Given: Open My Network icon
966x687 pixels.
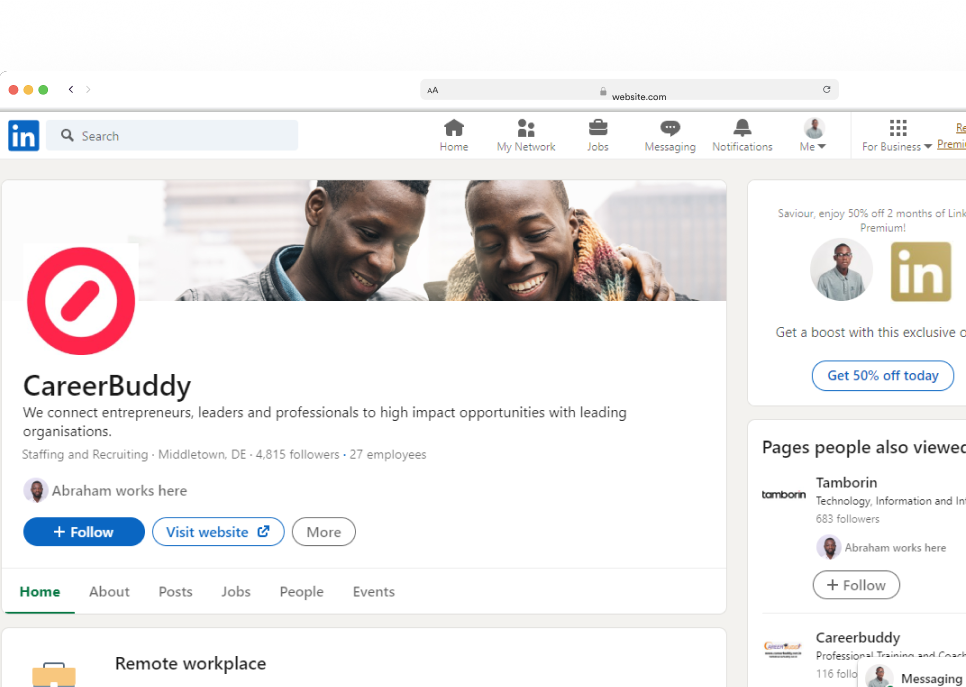Looking at the screenshot, I should [x=526, y=128].
